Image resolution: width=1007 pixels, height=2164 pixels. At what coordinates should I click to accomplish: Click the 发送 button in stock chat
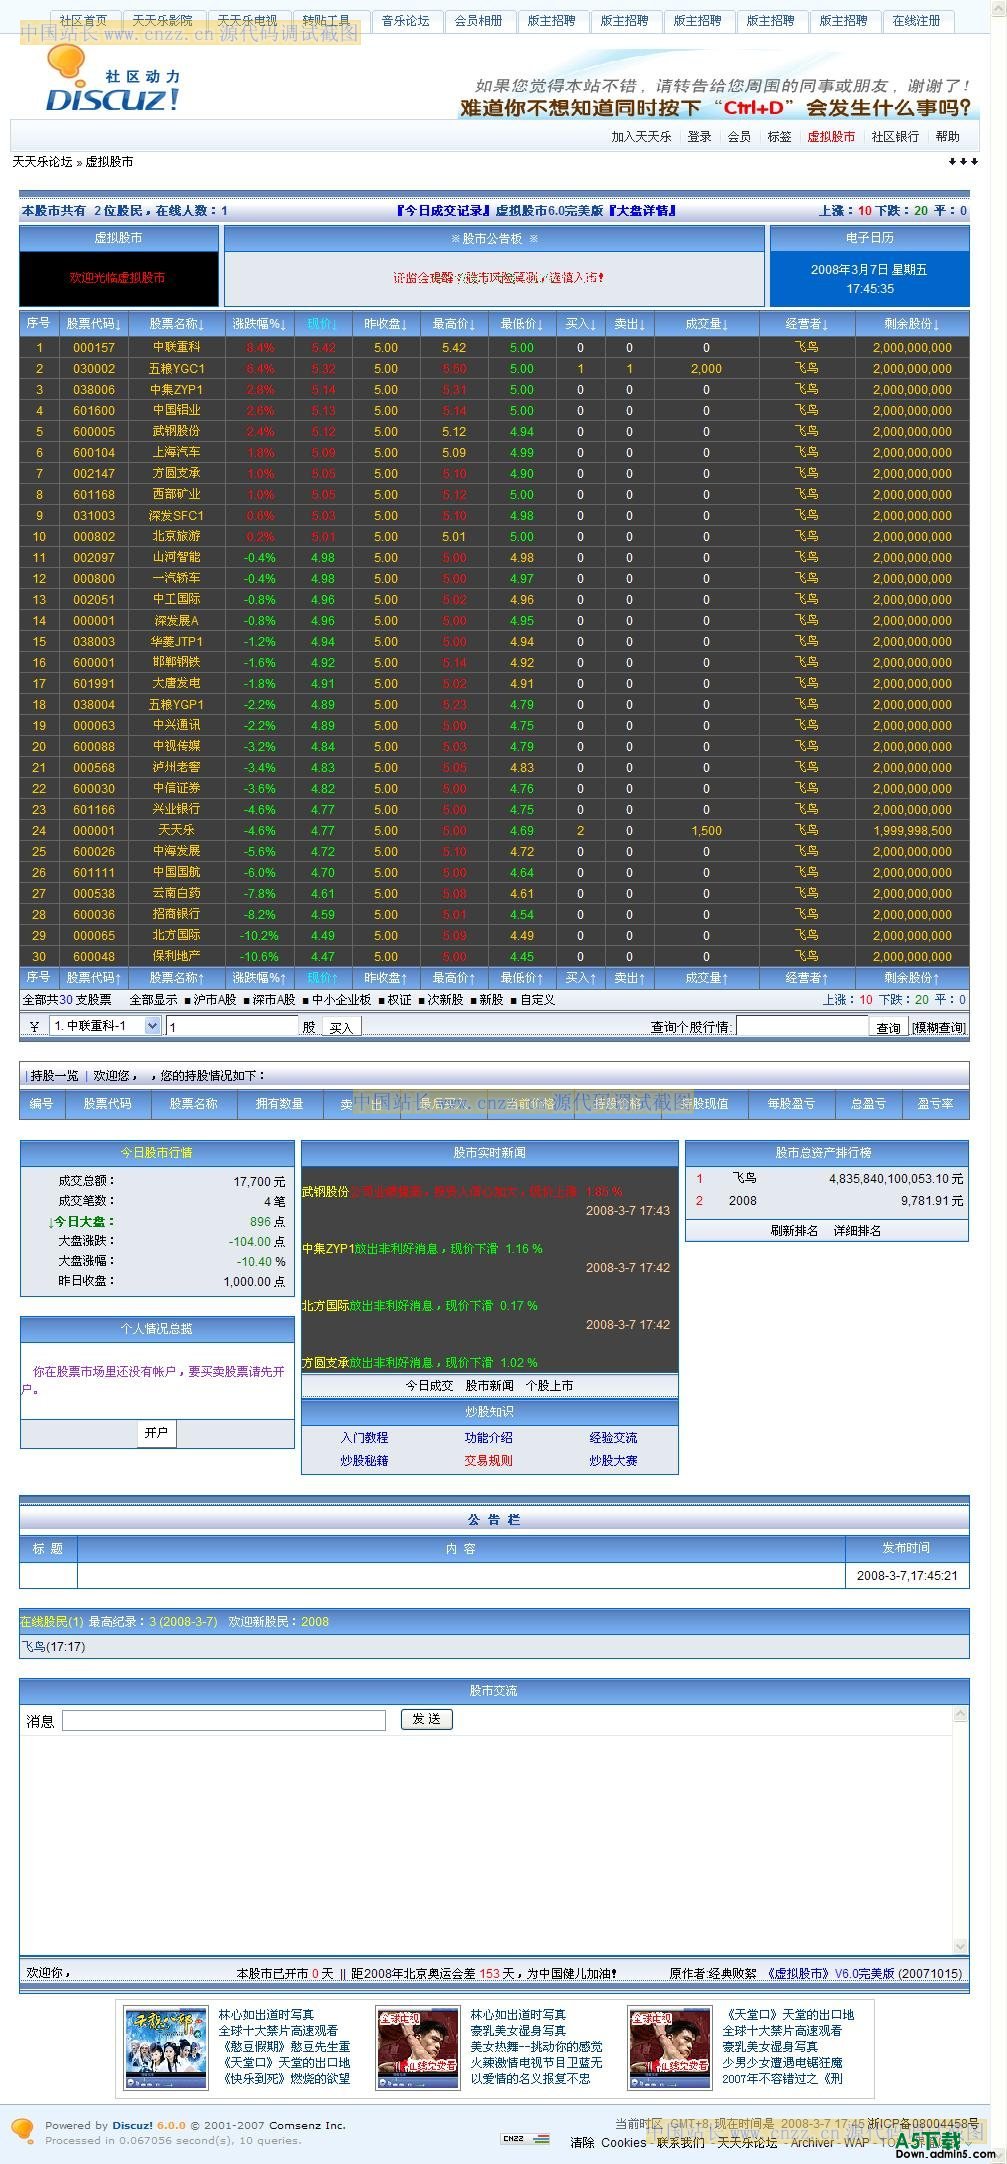click(426, 1718)
